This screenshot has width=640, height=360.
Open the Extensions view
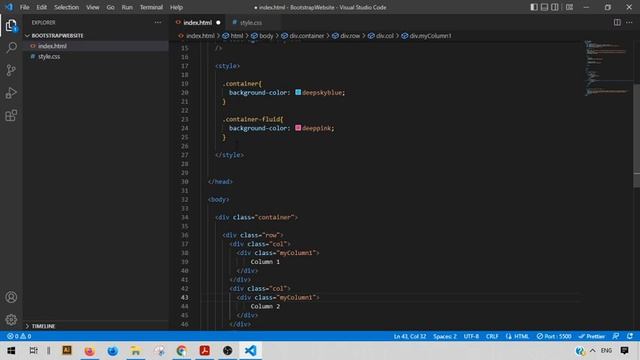point(11,116)
